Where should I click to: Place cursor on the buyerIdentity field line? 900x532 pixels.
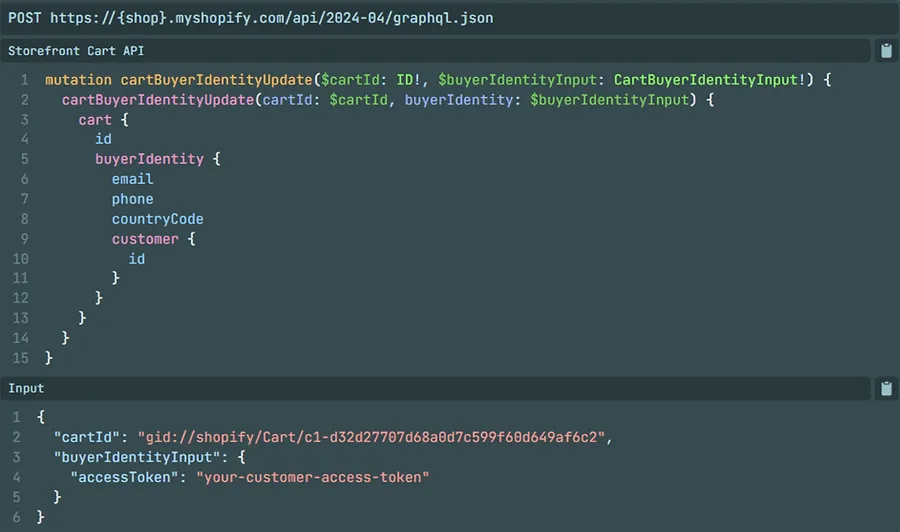click(x=149, y=159)
